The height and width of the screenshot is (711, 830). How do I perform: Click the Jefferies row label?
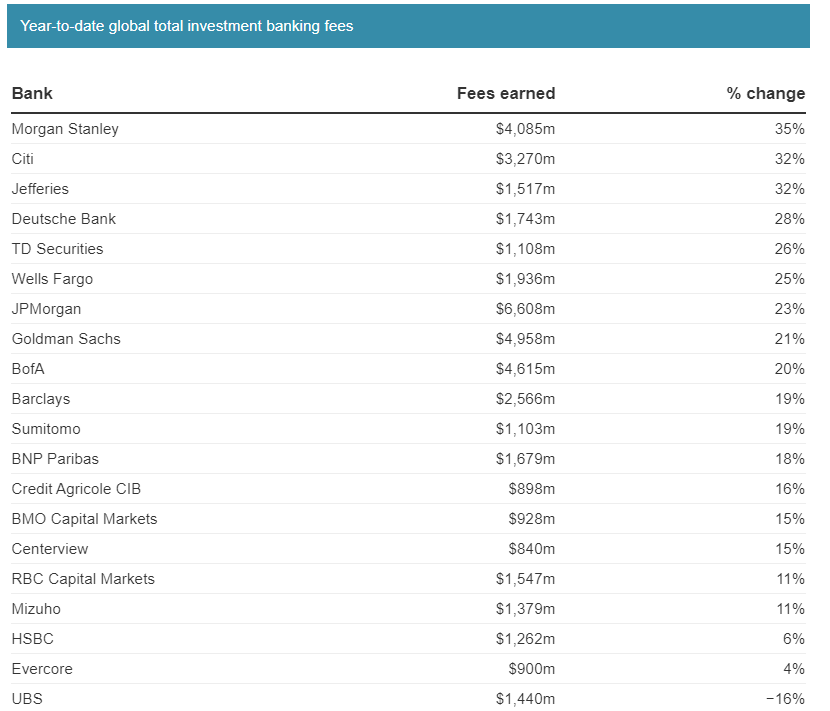coord(40,189)
